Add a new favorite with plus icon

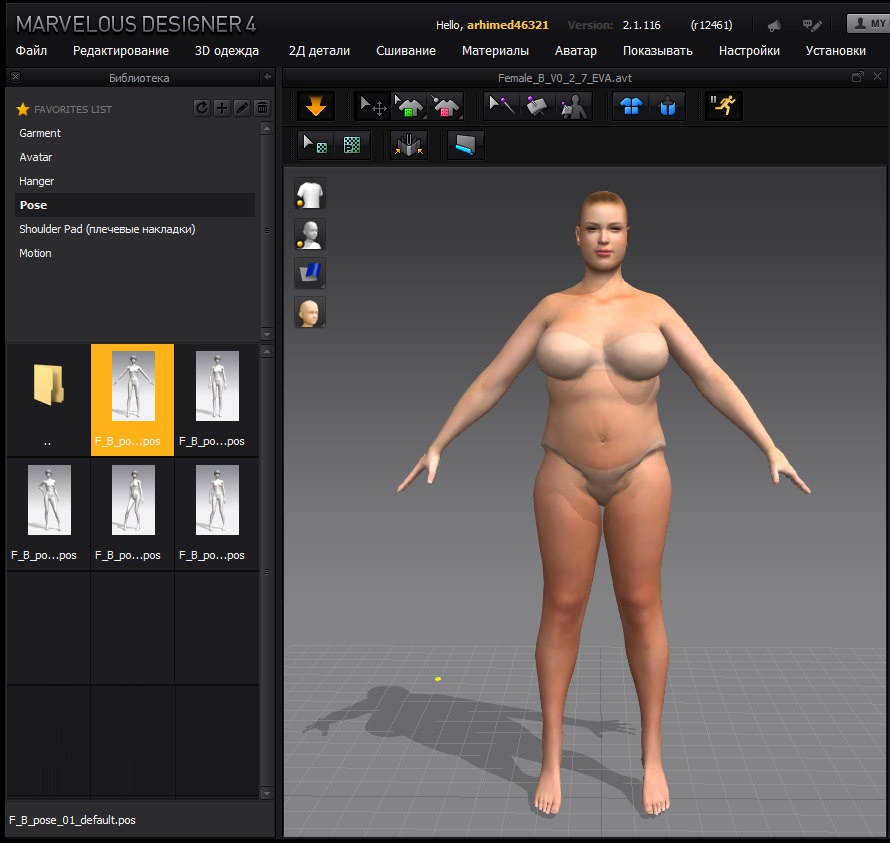click(222, 108)
